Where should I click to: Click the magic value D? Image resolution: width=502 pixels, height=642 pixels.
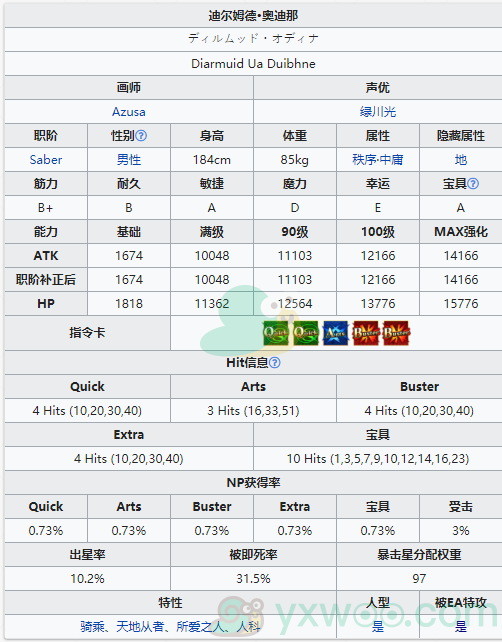[x=294, y=208]
